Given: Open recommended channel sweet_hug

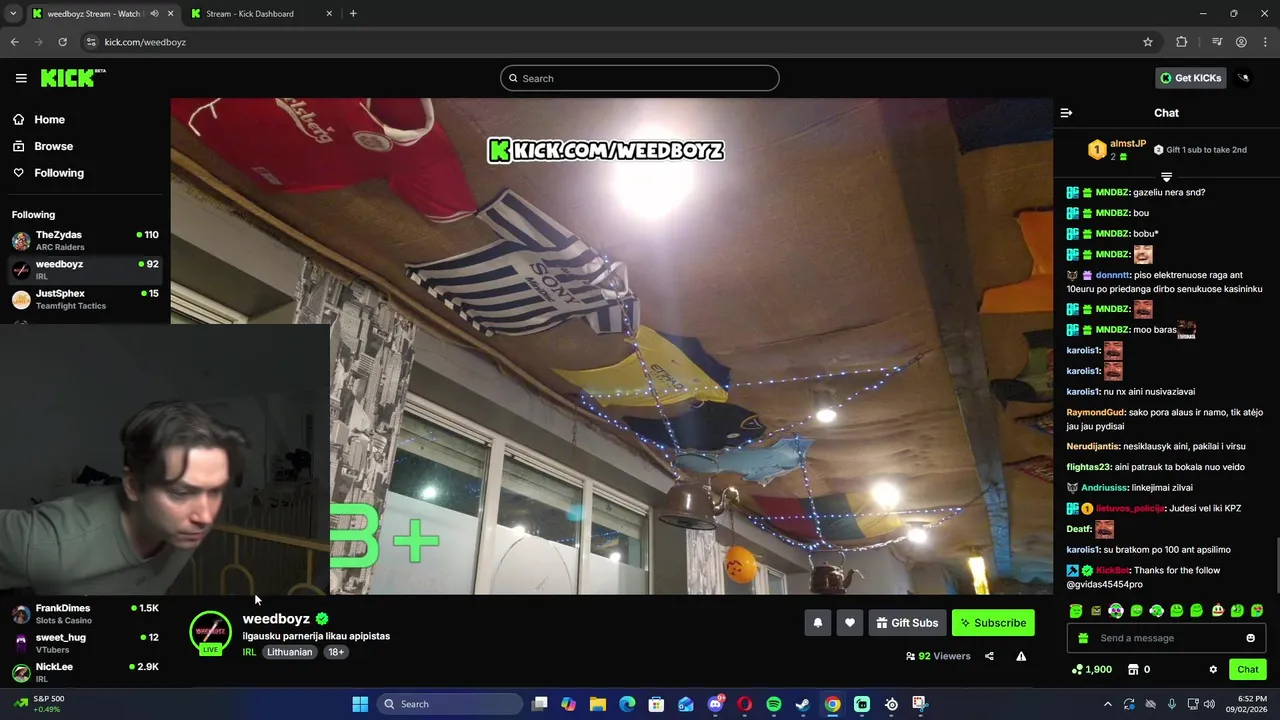Looking at the screenshot, I should (x=85, y=643).
